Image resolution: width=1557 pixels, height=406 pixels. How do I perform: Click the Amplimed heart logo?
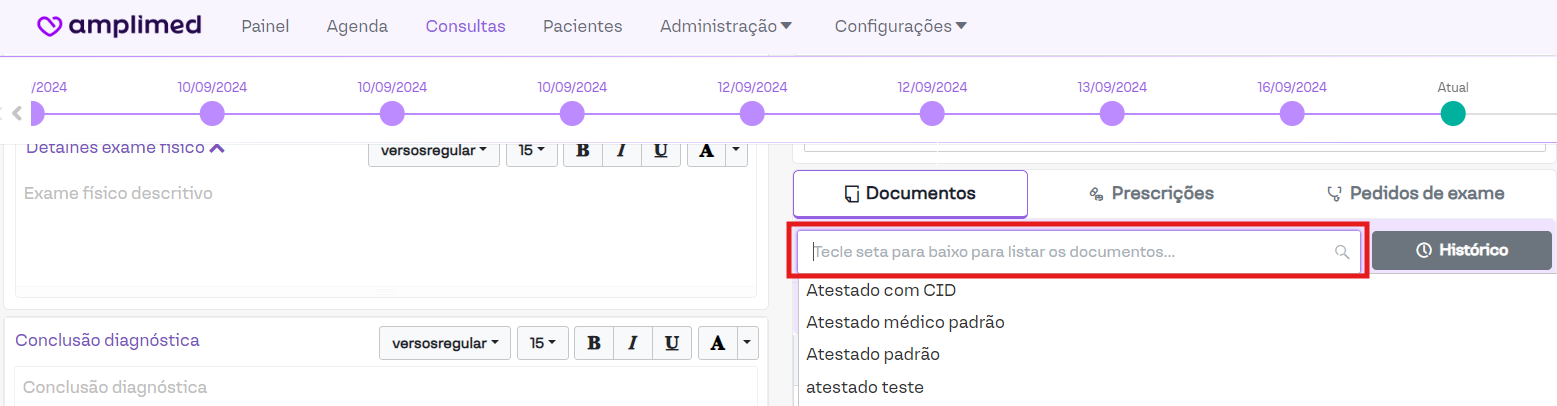pyautogui.click(x=49, y=26)
